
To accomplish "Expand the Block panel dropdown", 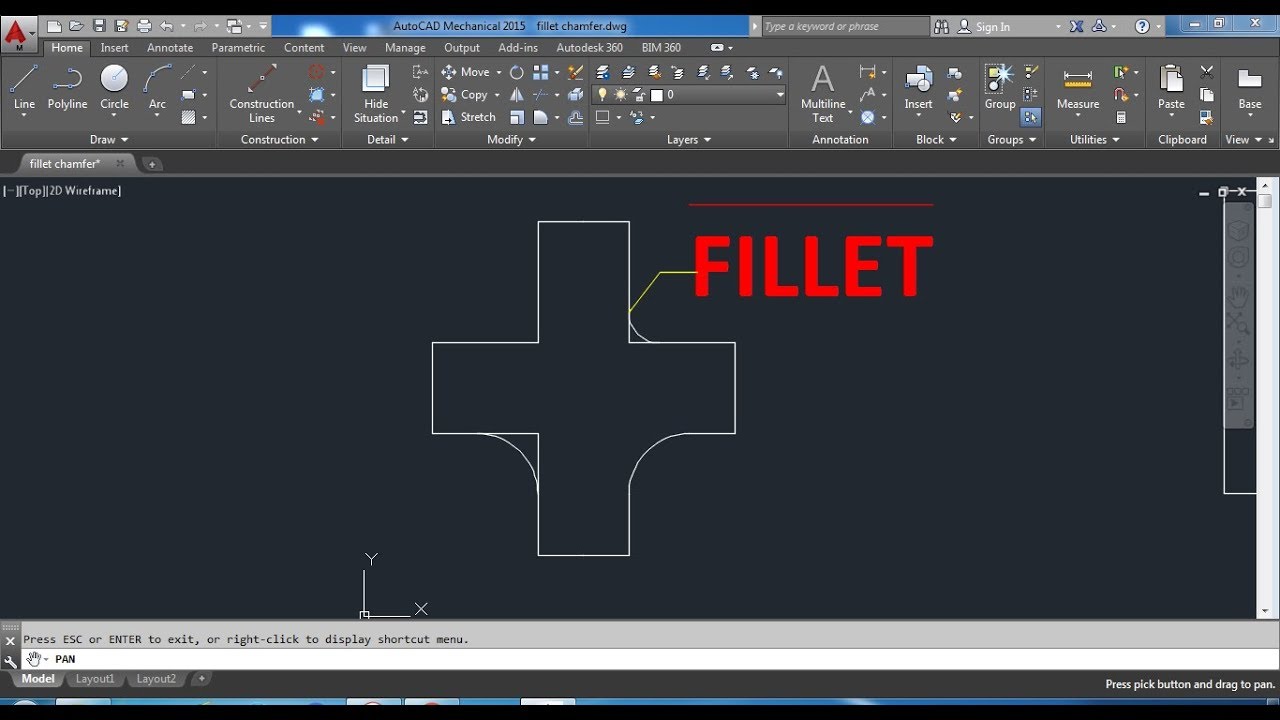I will 936,140.
